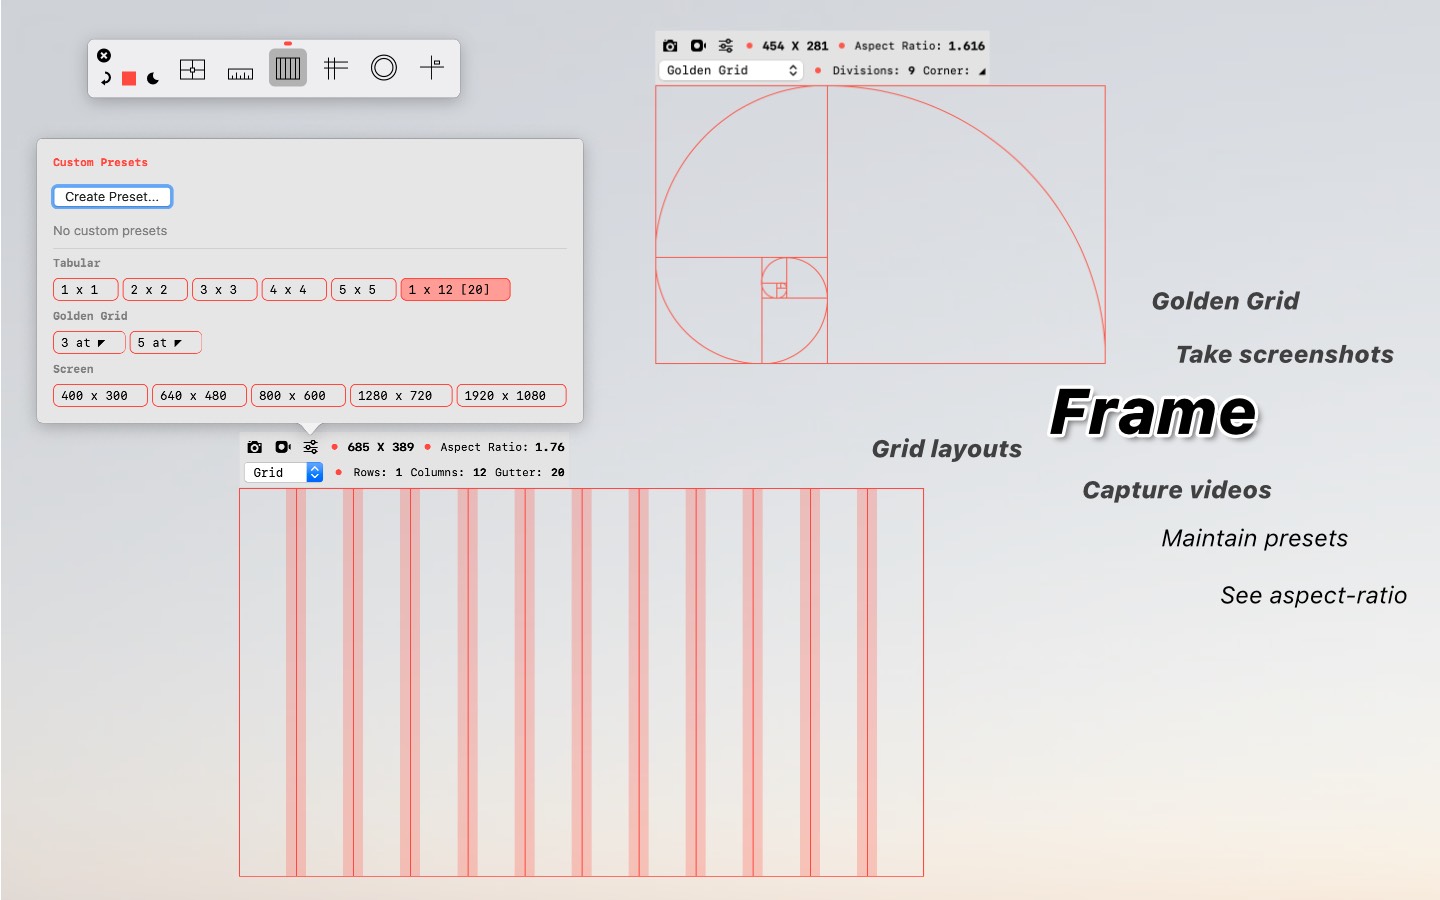
Task: Click the 'See aspect-ratio' caption
Action: click(x=1314, y=596)
